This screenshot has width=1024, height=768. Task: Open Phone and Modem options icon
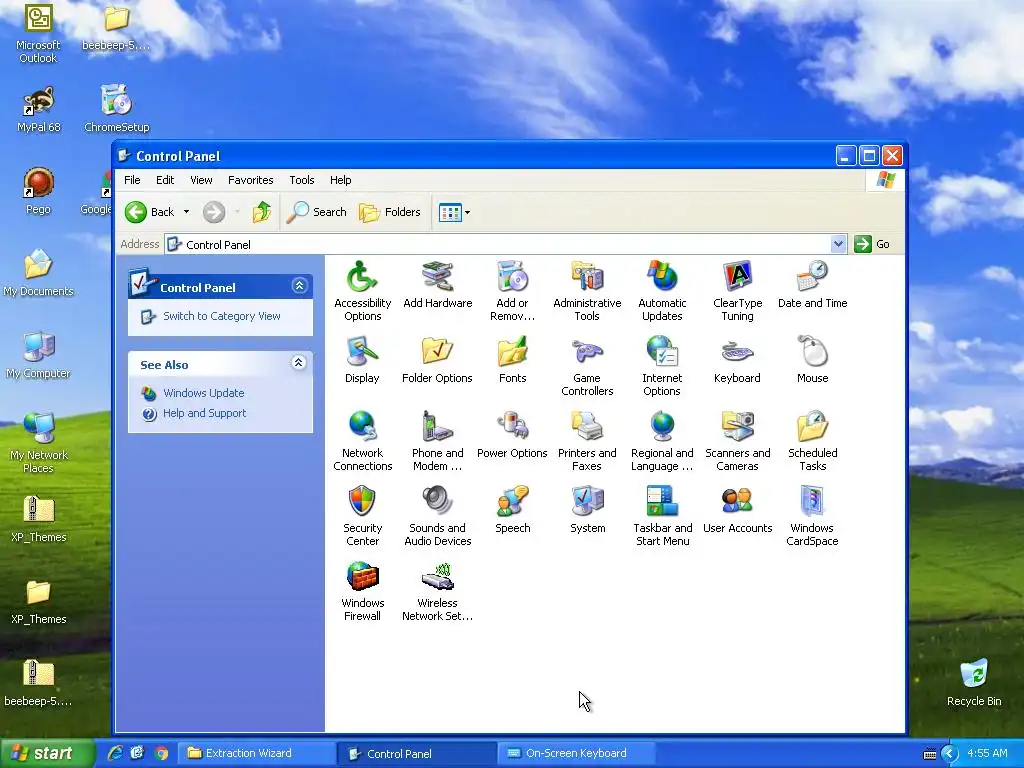coord(438,440)
